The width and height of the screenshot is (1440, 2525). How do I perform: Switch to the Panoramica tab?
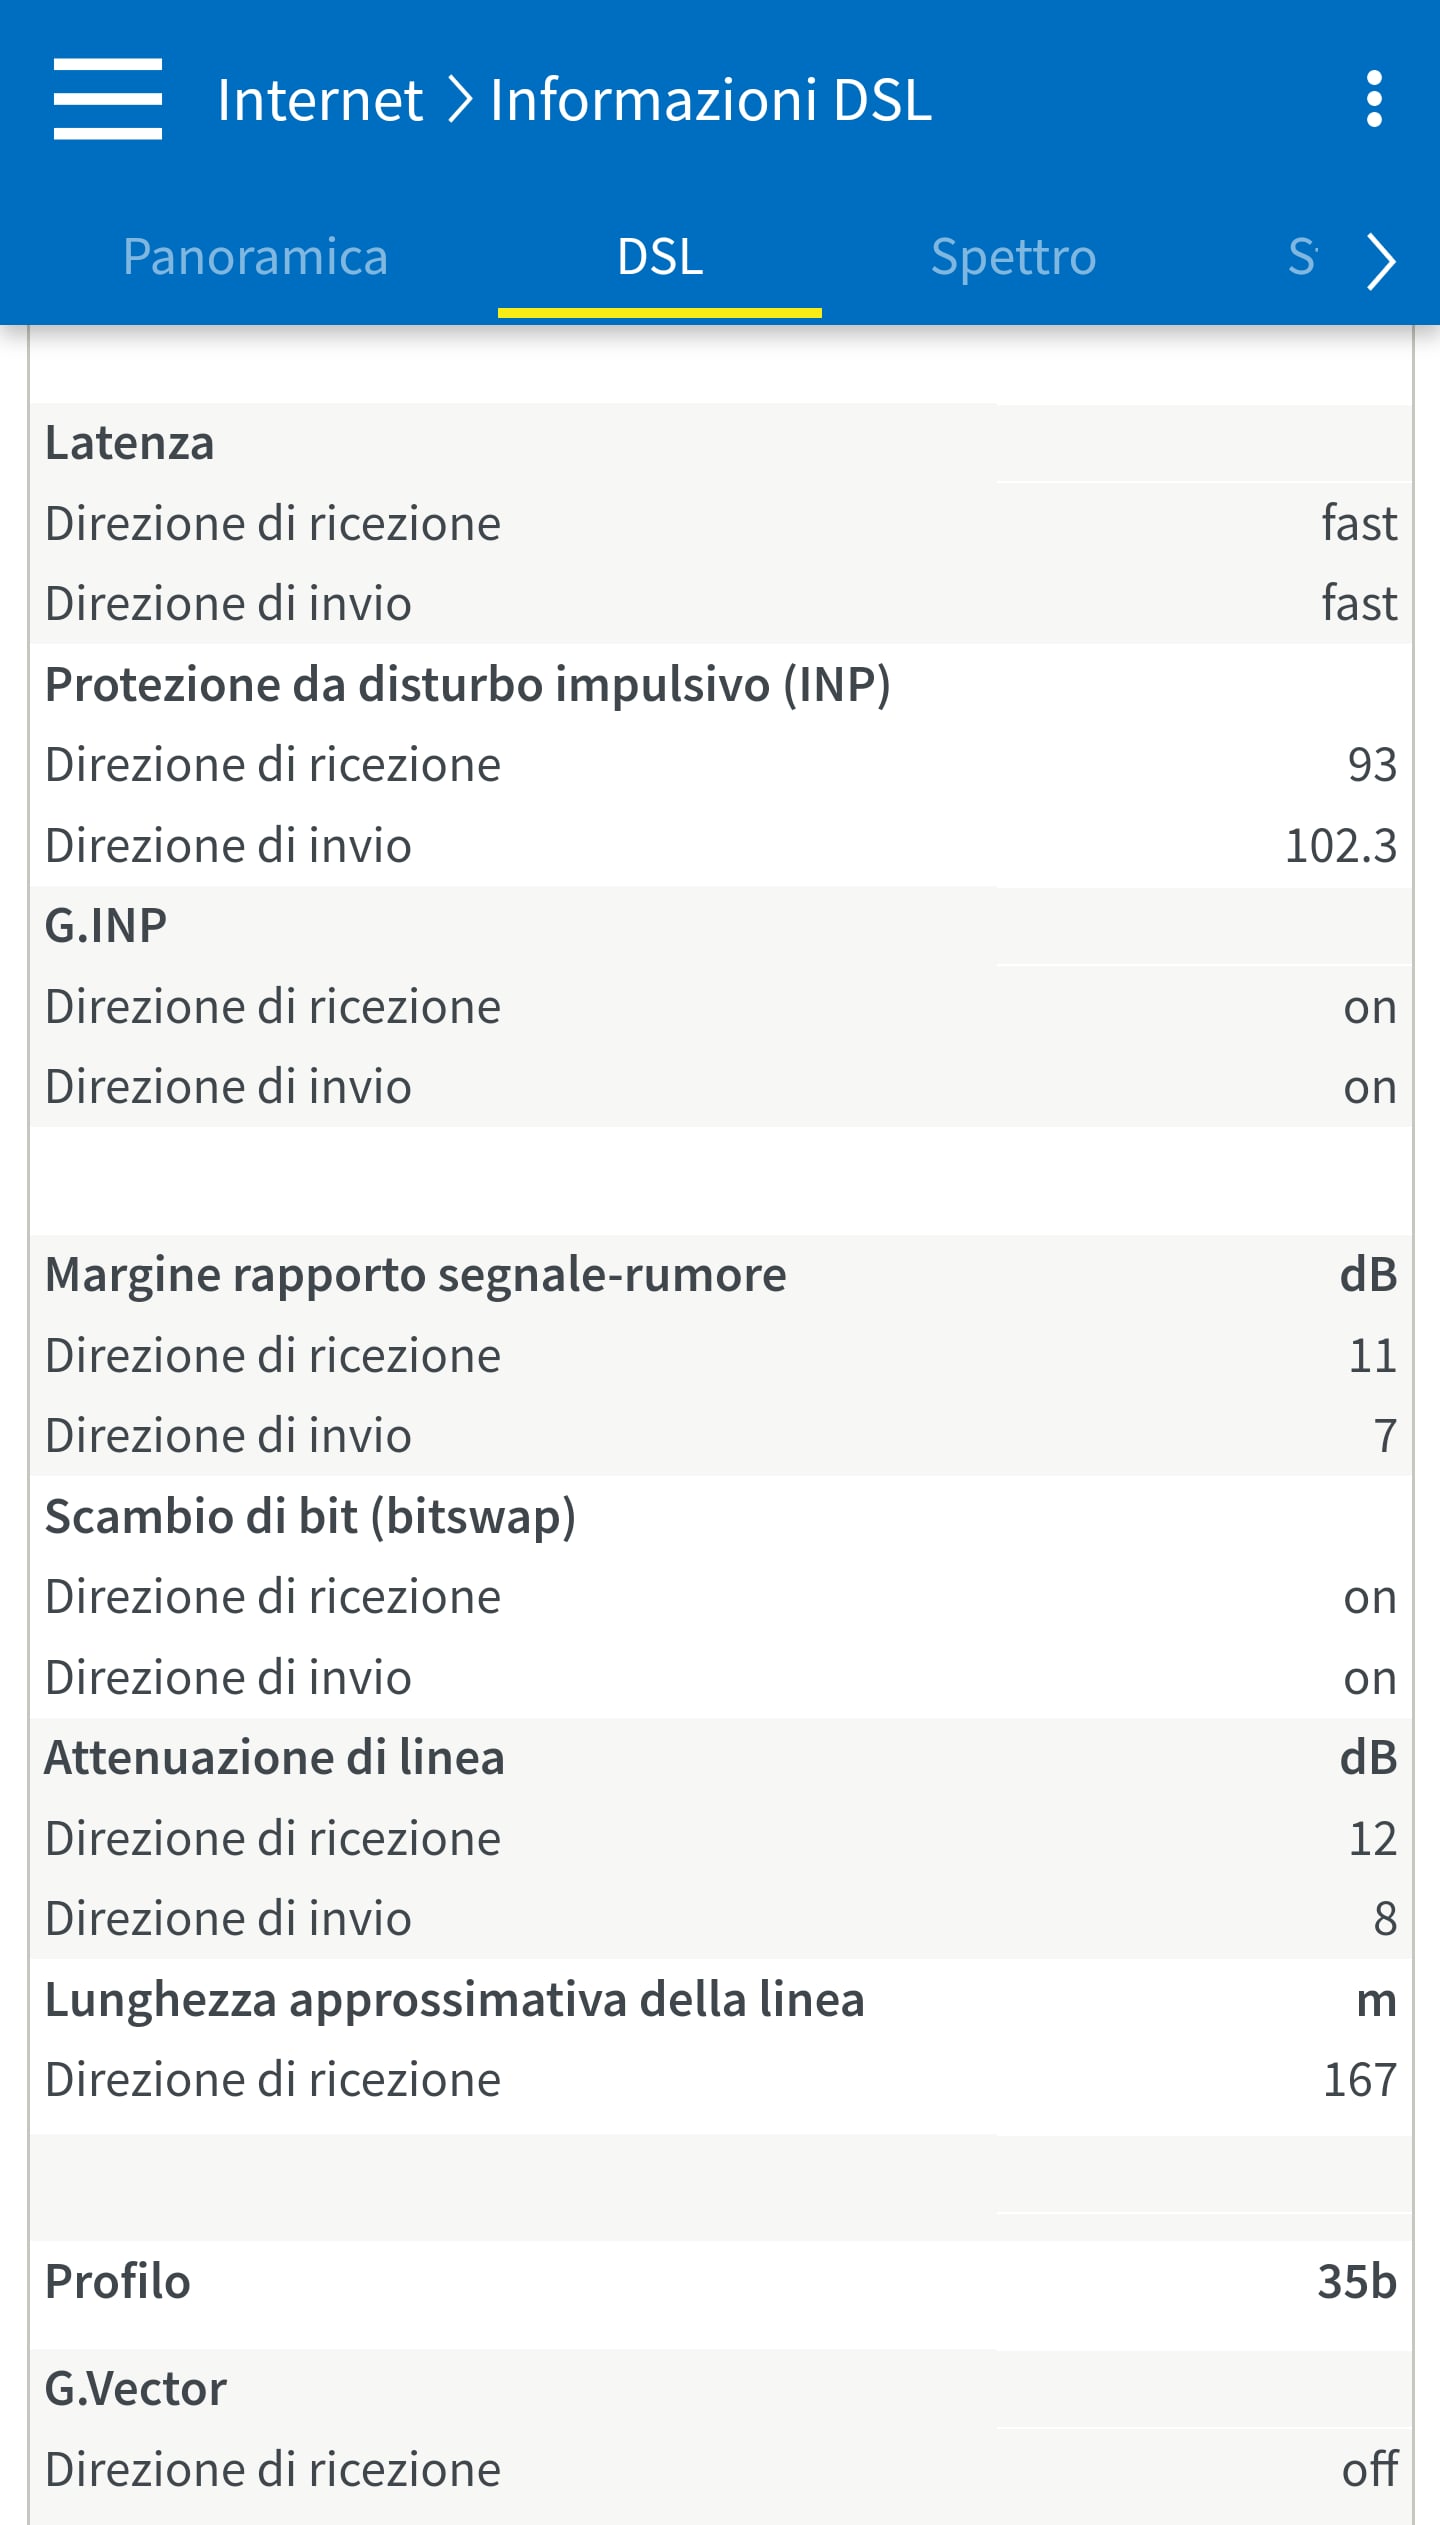[x=255, y=257]
